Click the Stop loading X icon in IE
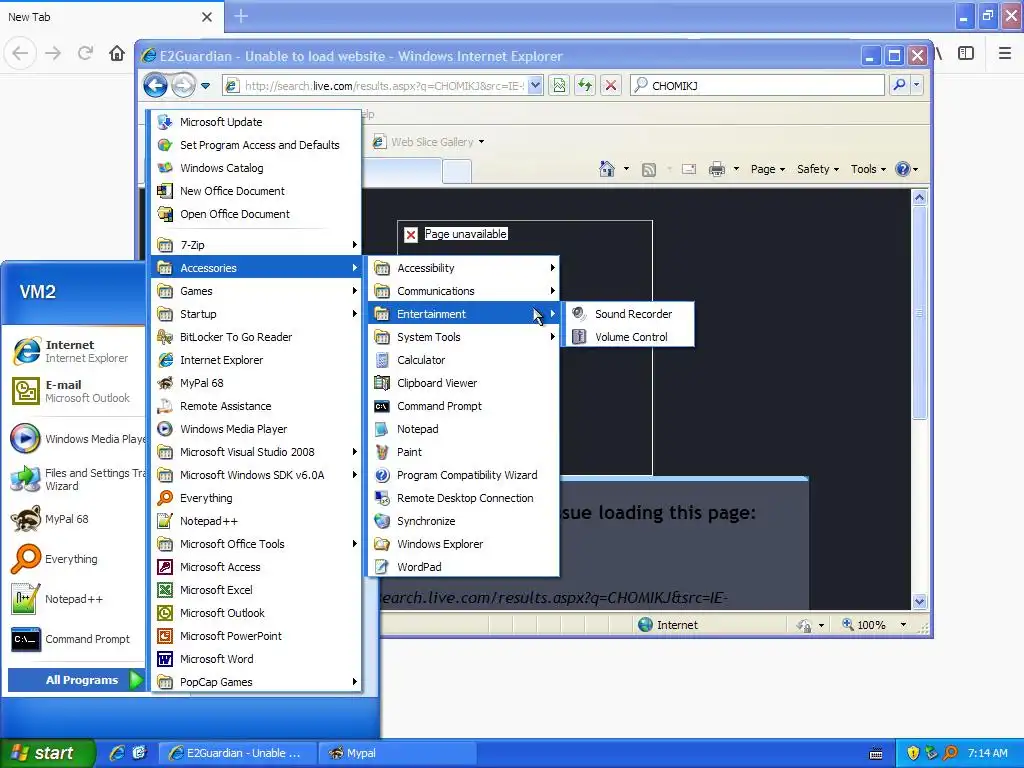1024x768 pixels. tap(611, 86)
